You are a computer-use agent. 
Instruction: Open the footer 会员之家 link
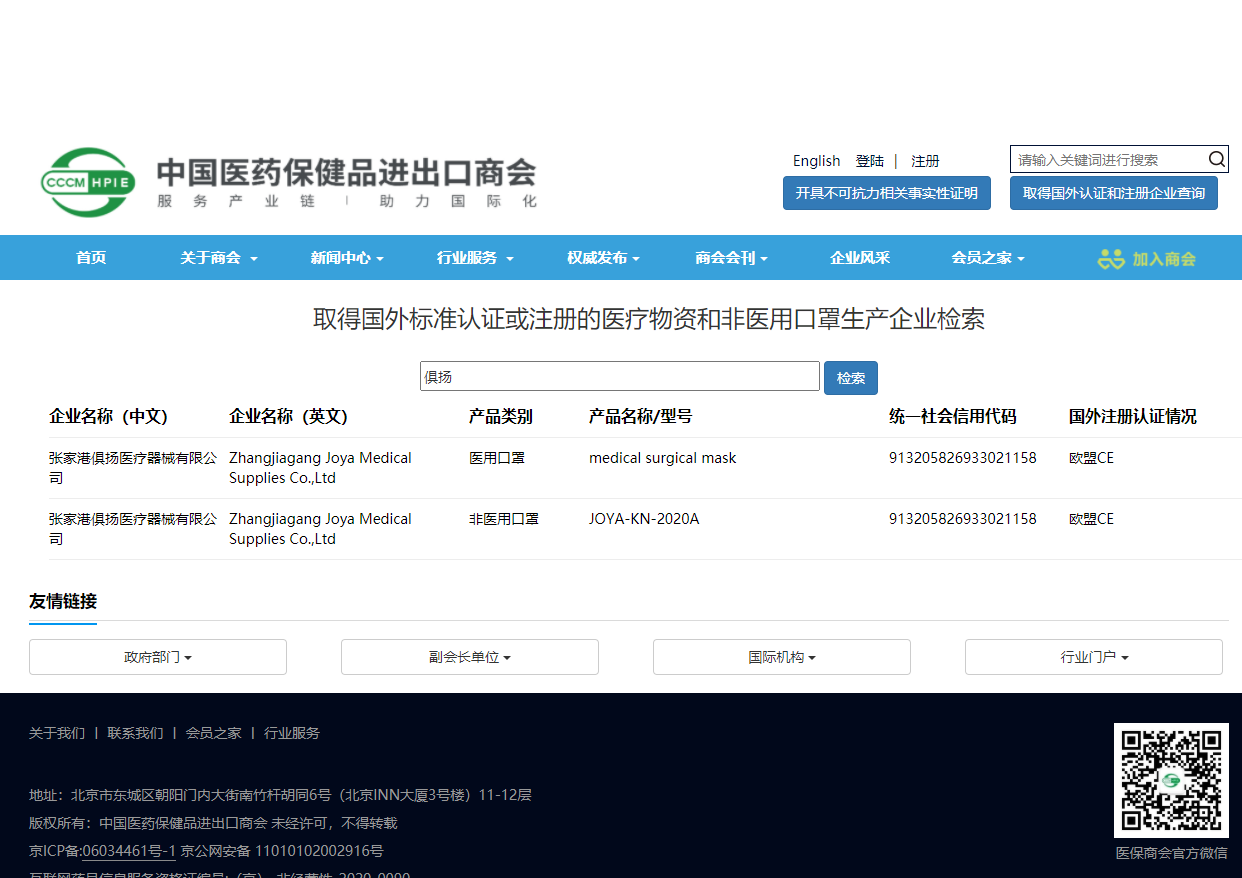point(213,733)
